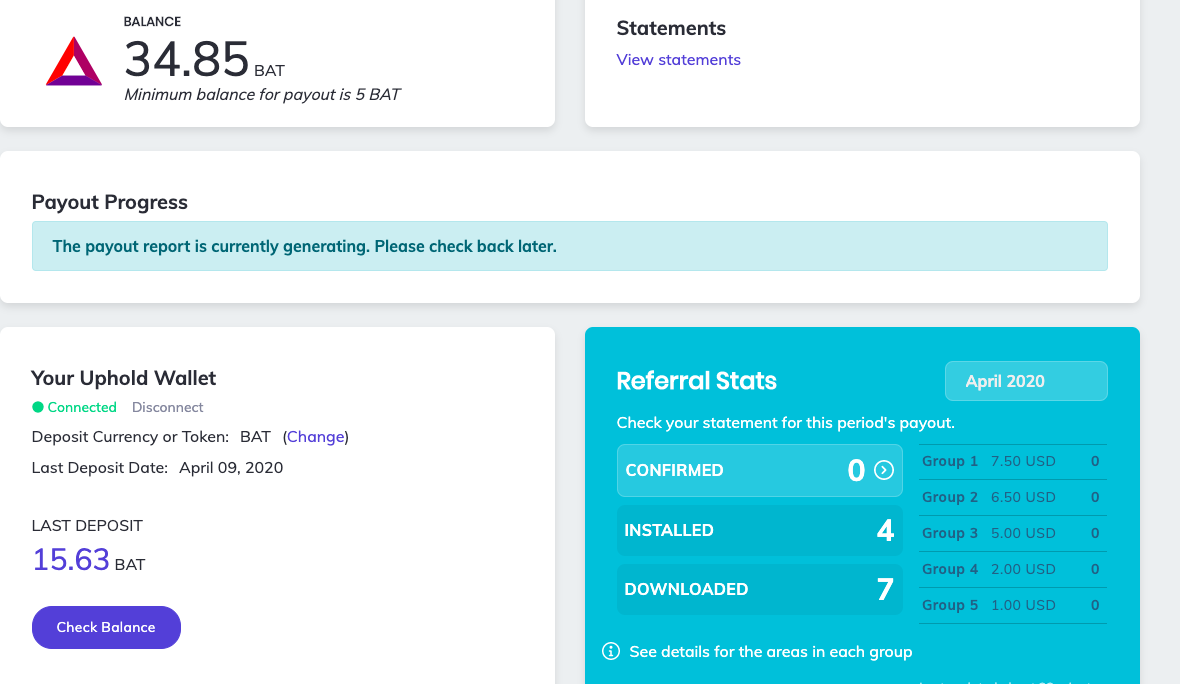The width and height of the screenshot is (1180, 684).
Task: Change the deposit currency or token
Action: 316,437
